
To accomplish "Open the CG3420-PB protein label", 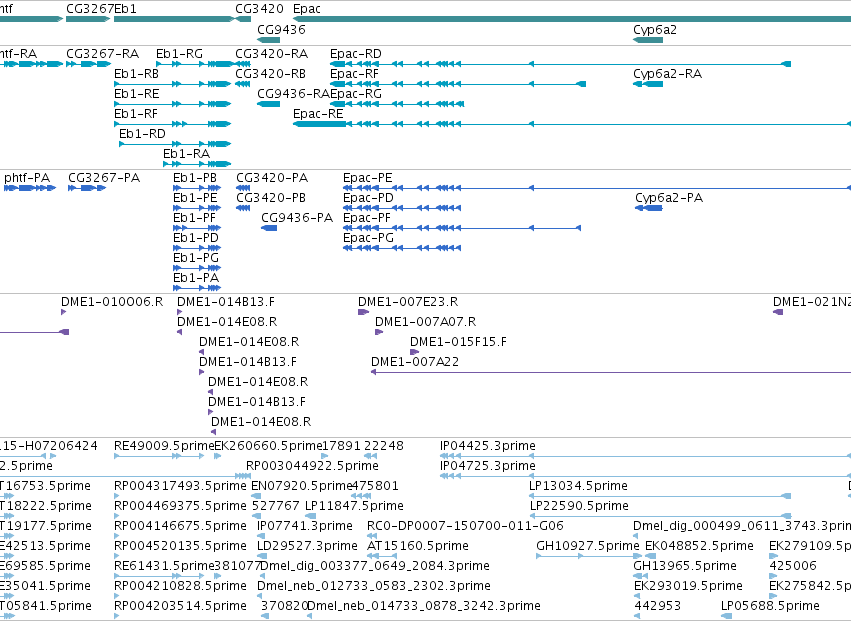I will 271,198.
